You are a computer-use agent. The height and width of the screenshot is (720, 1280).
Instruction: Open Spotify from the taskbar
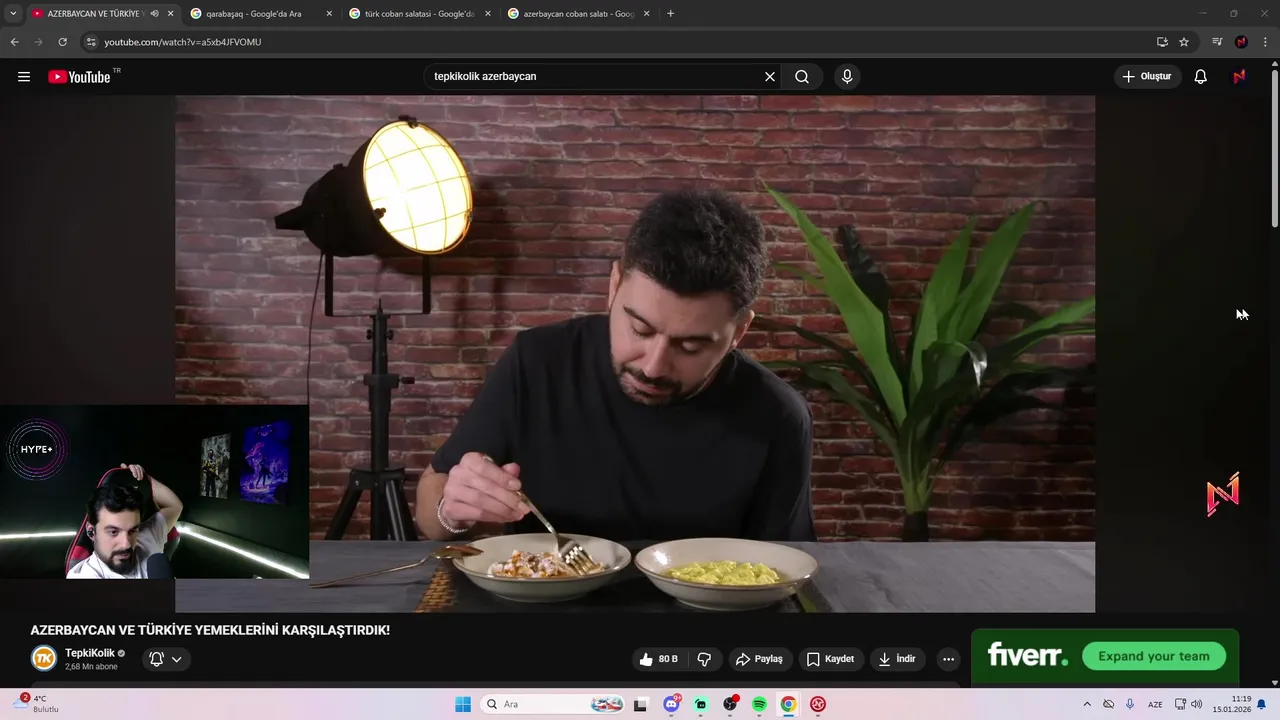pyautogui.click(x=759, y=704)
